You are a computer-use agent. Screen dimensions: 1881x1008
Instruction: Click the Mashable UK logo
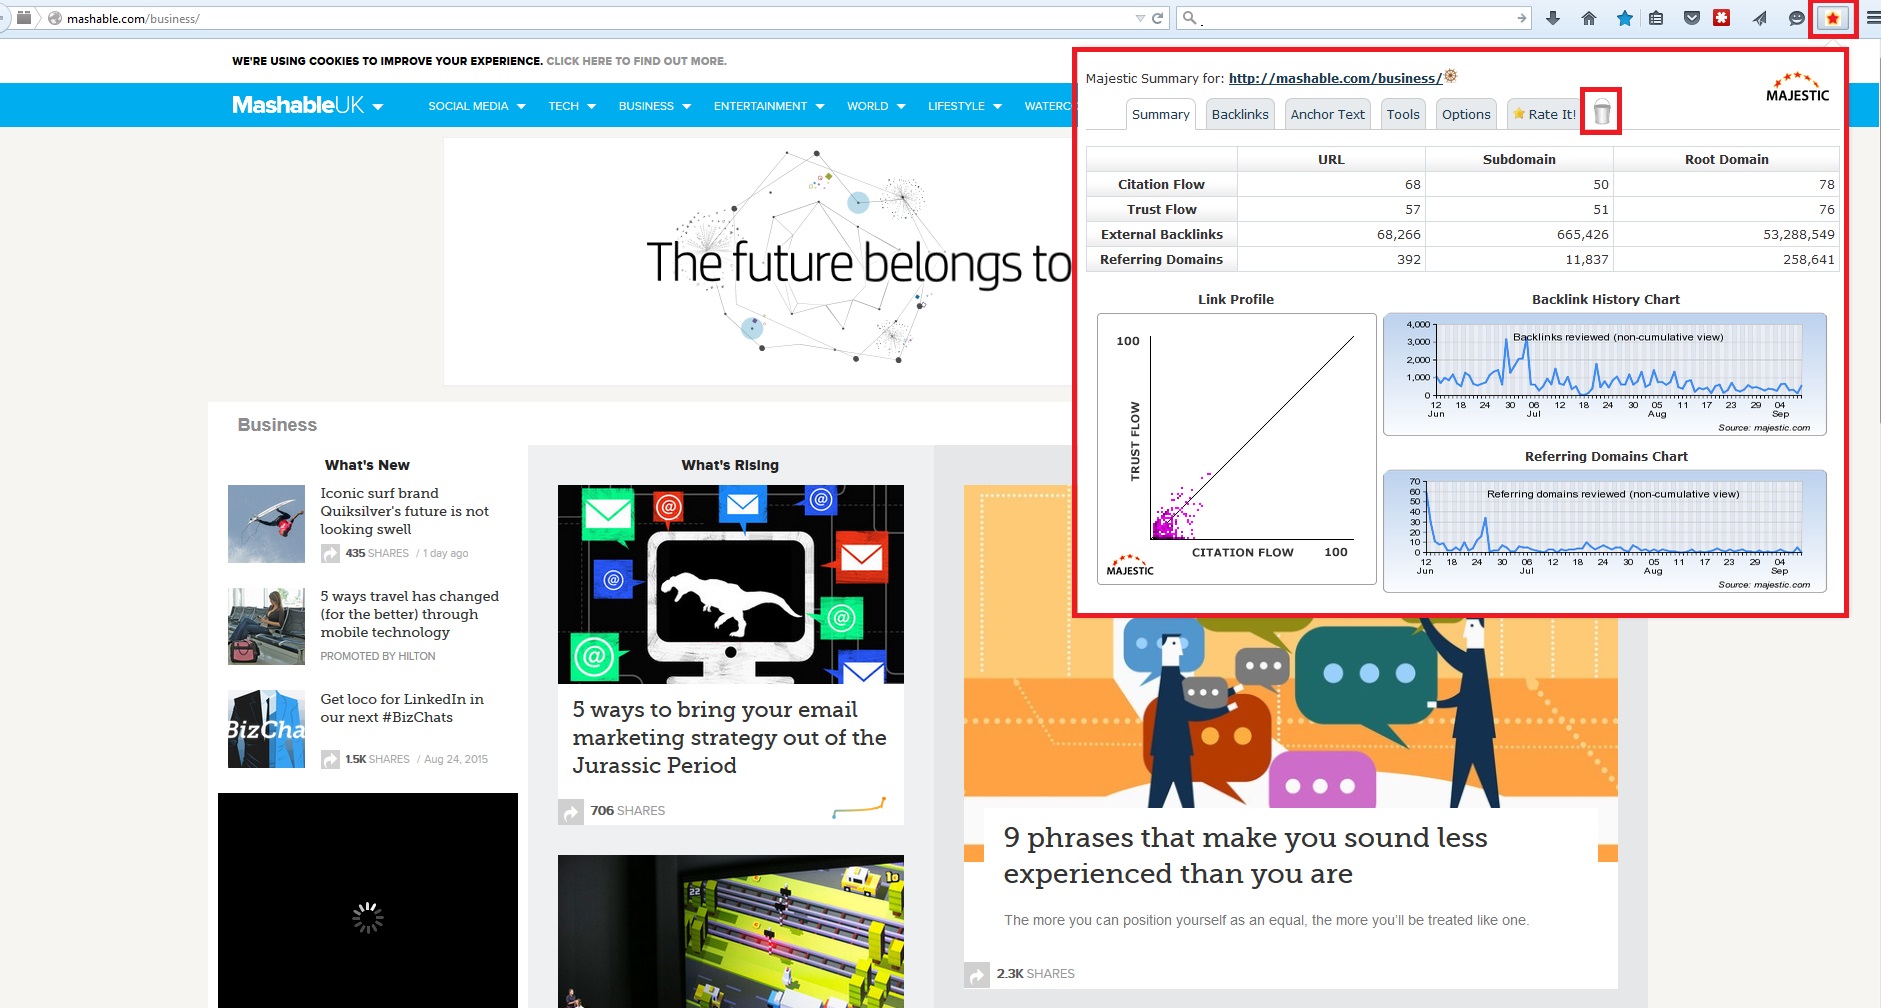coord(297,105)
